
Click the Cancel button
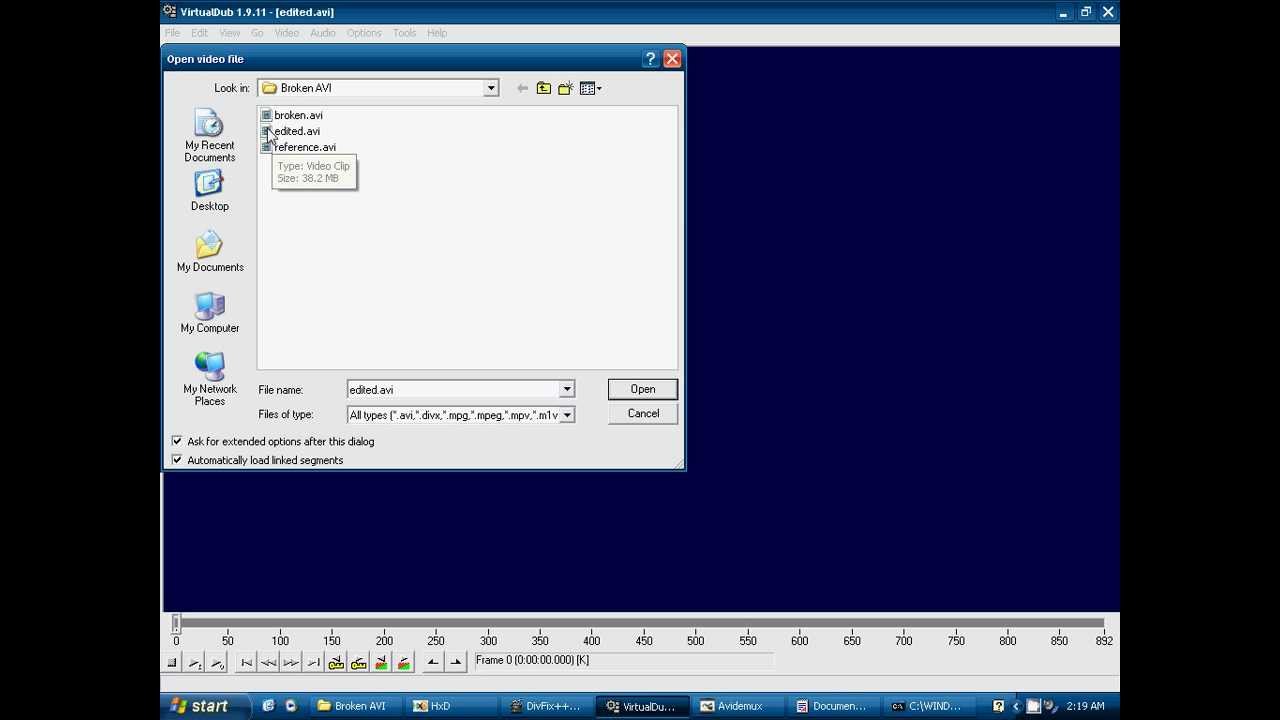[x=643, y=414]
